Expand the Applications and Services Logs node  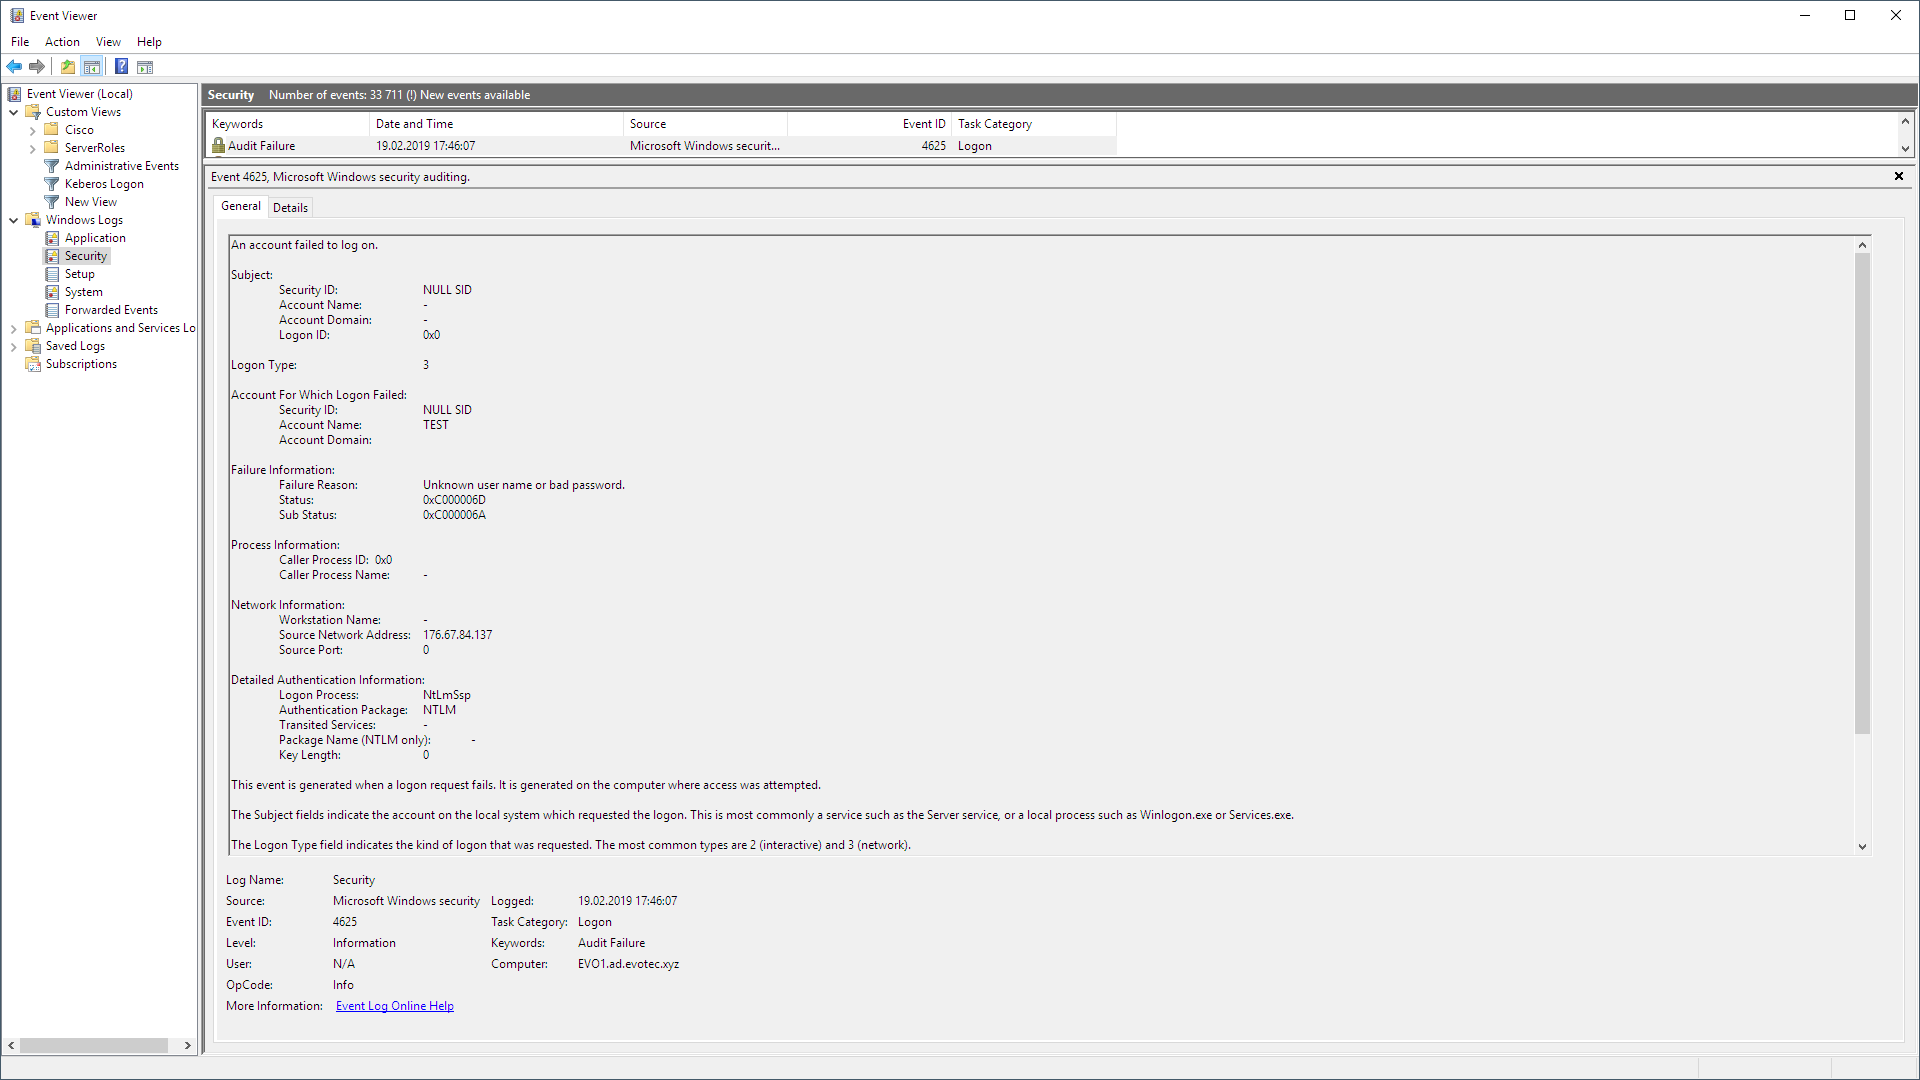point(13,327)
